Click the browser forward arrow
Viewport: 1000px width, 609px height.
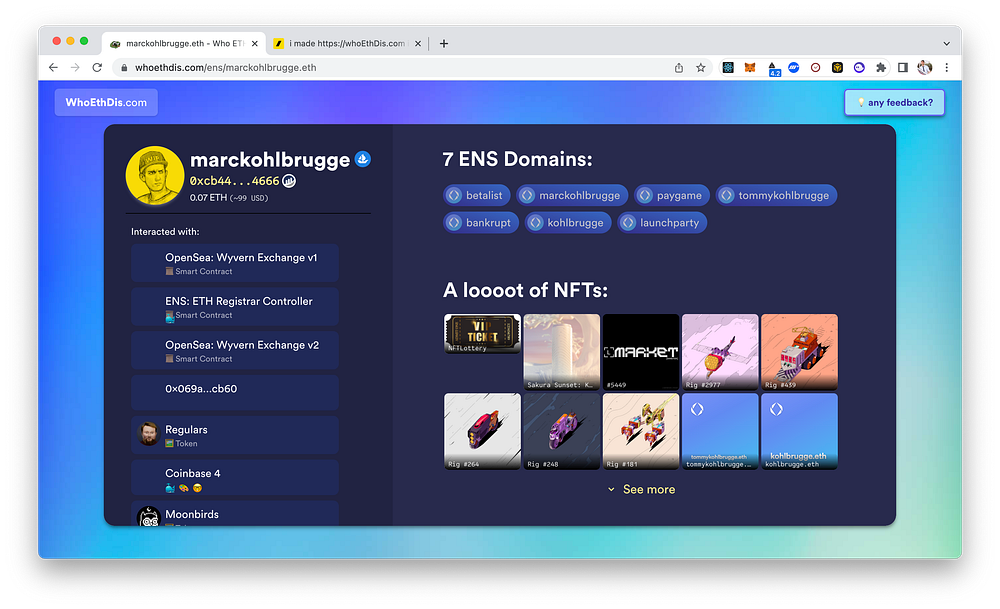(75, 68)
